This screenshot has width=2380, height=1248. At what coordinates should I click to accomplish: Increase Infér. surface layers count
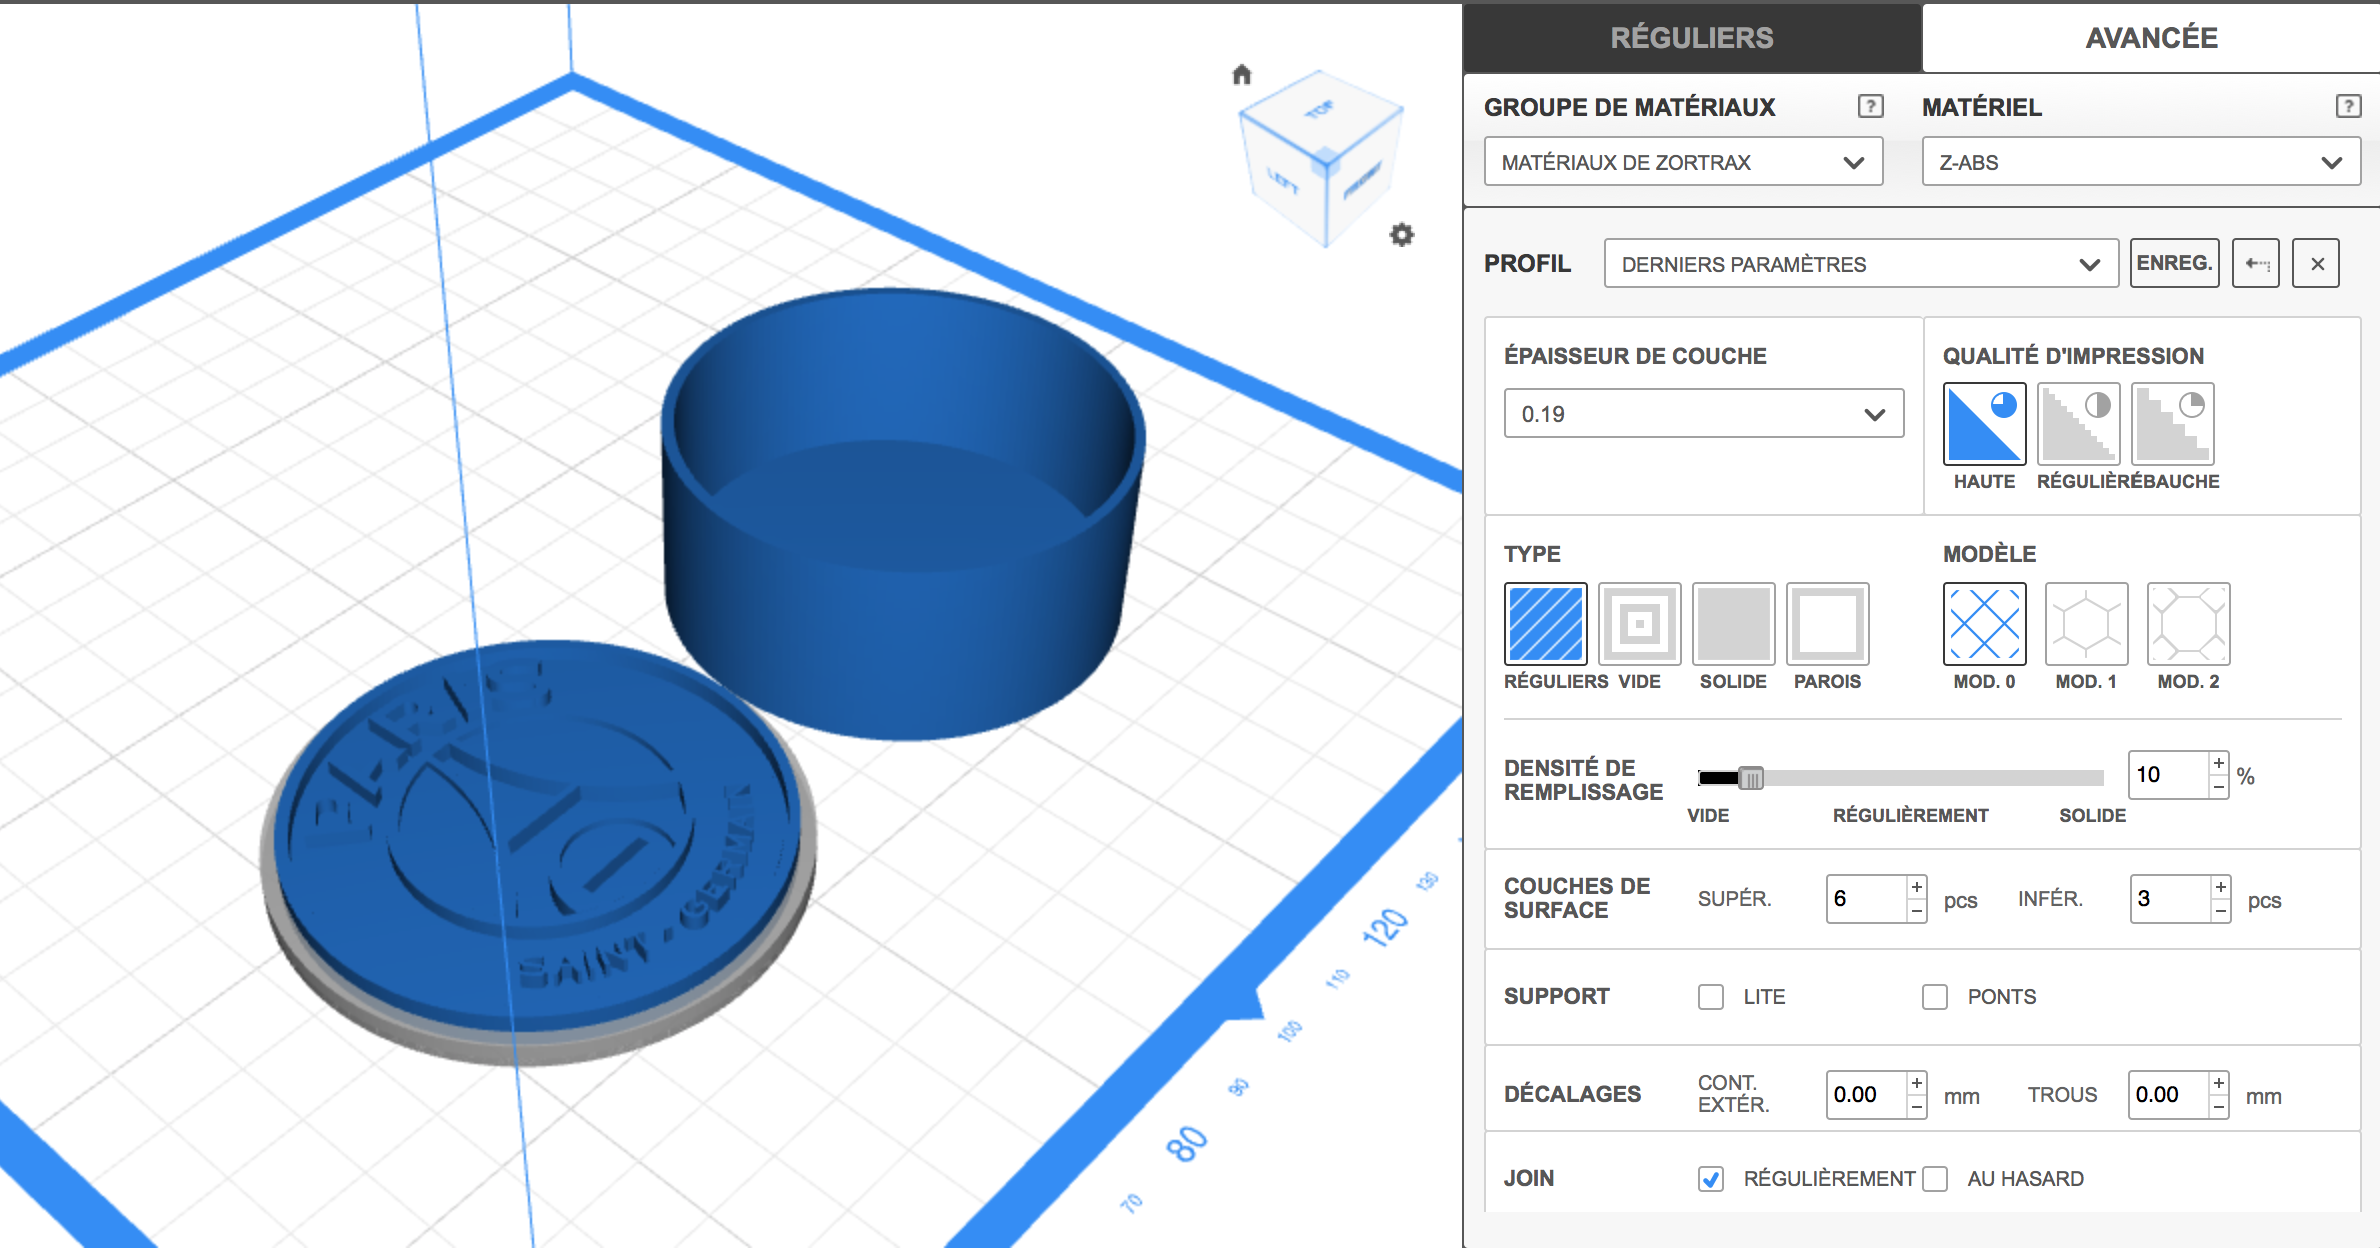pyautogui.click(x=2221, y=887)
